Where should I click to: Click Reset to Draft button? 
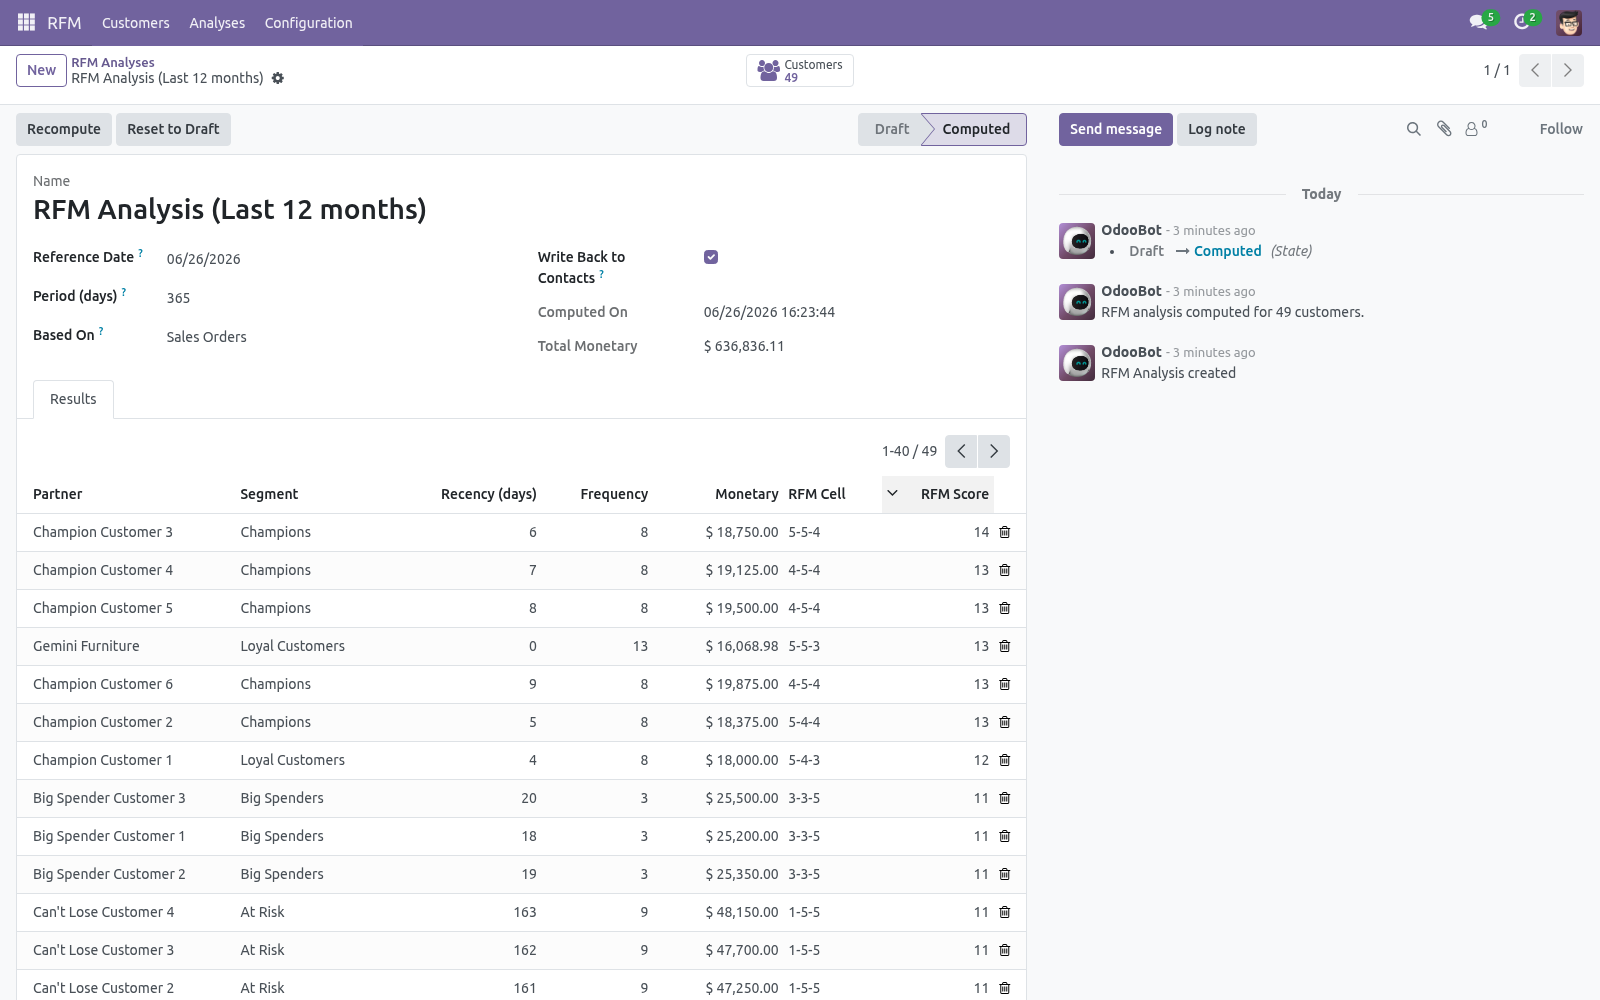[x=173, y=129]
